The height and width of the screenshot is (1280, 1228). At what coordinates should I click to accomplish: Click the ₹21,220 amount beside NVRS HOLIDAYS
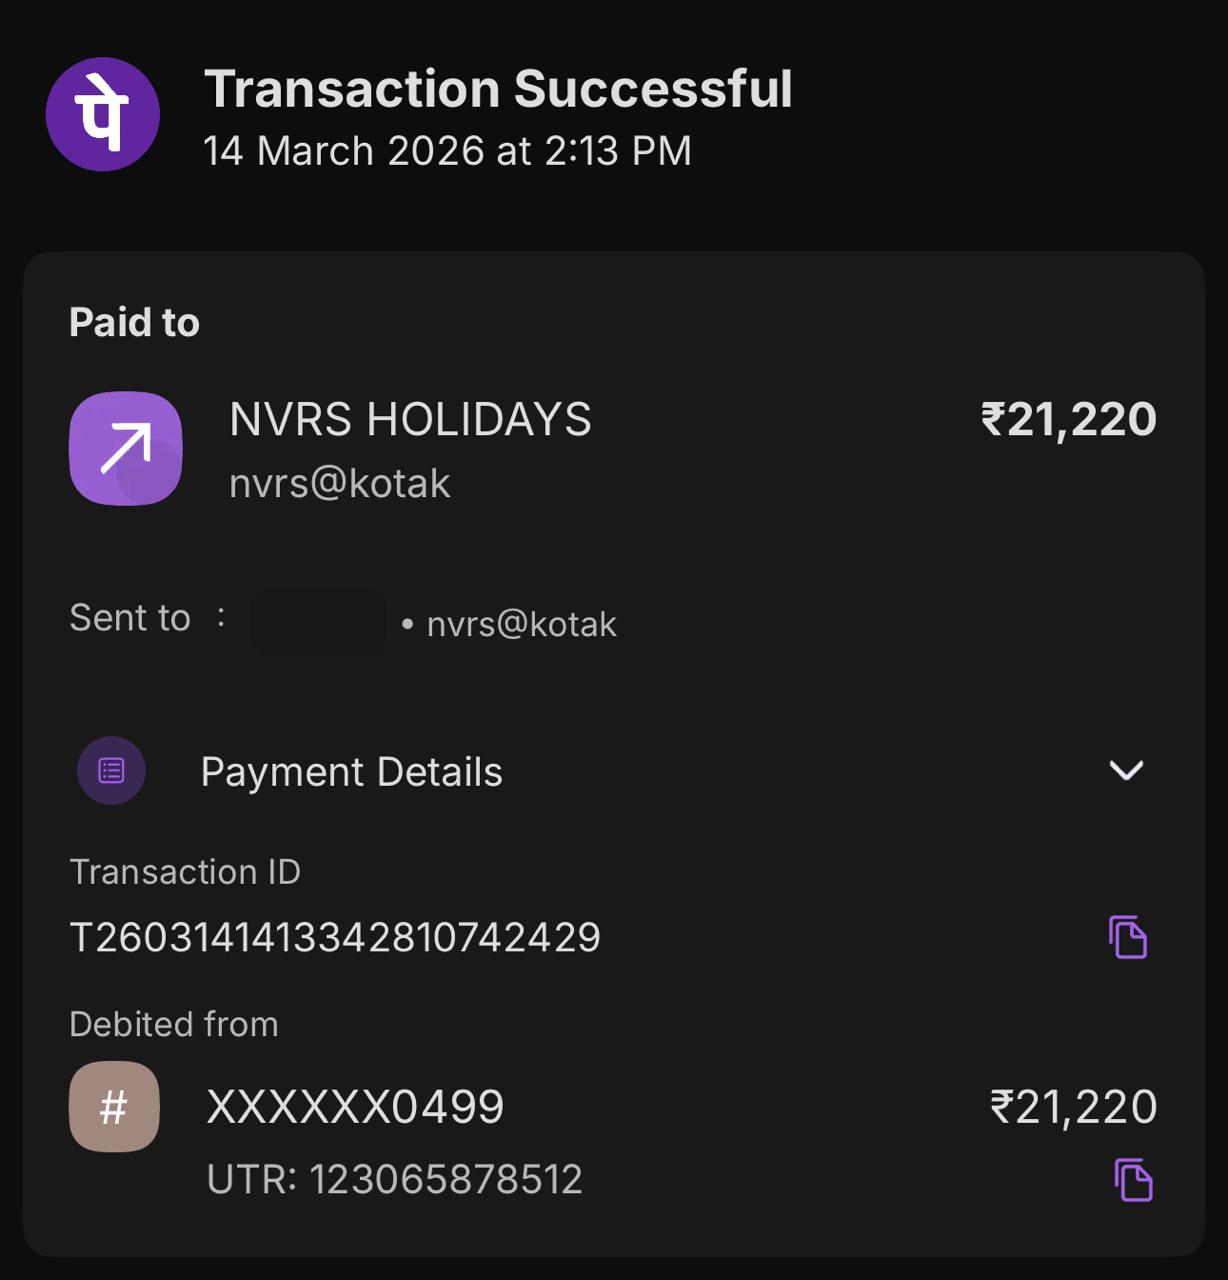pyautogui.click(x=1068, y=419)
